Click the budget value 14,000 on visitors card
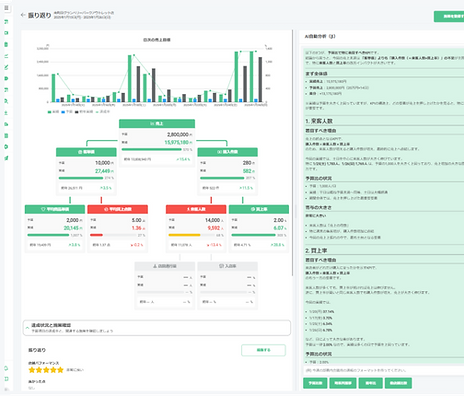The height and width of the screenshot is (396, 464). point(212,220)
